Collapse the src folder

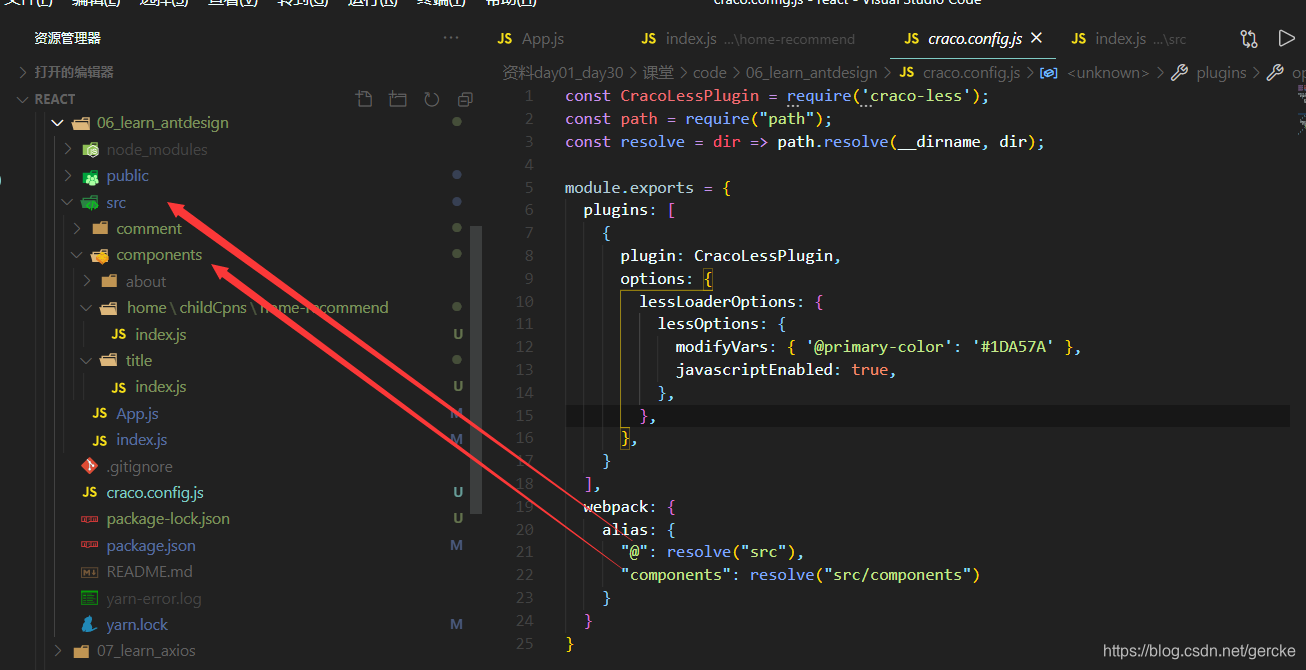68,203
